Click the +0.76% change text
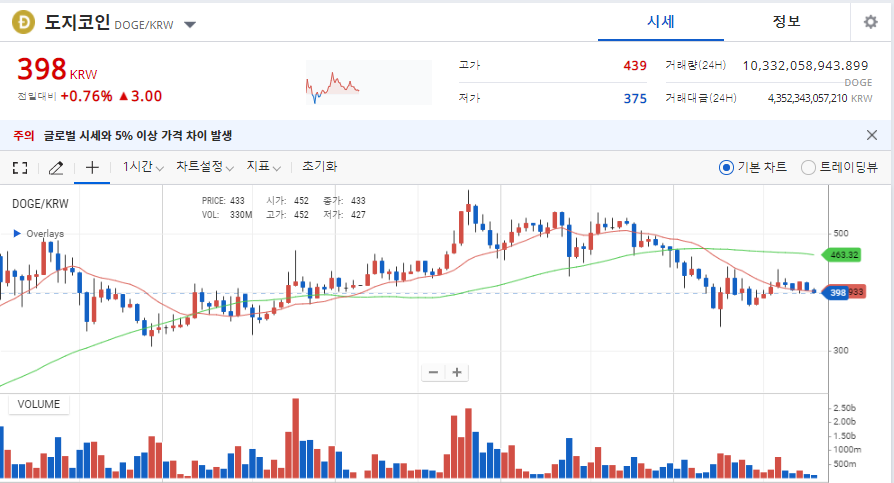 pos(86,96)
